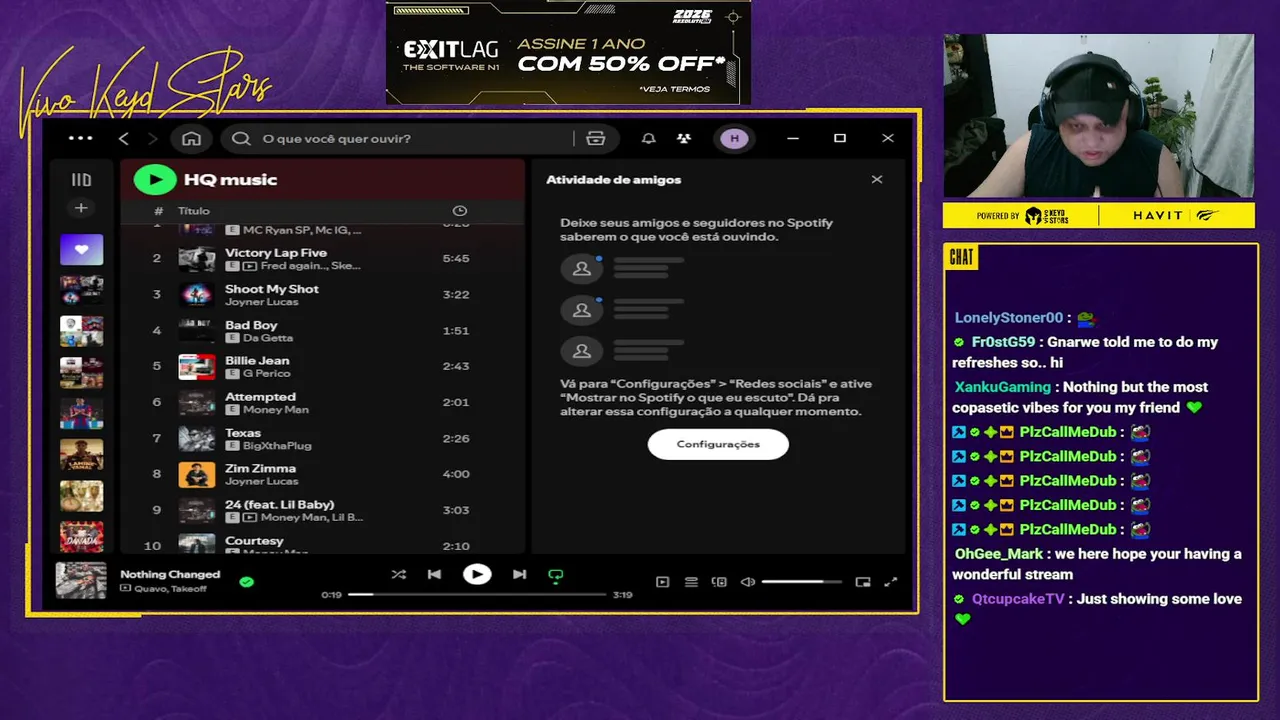Adjust the volume slider
This screenshot has width=1280, height=720.
point(803,582)
